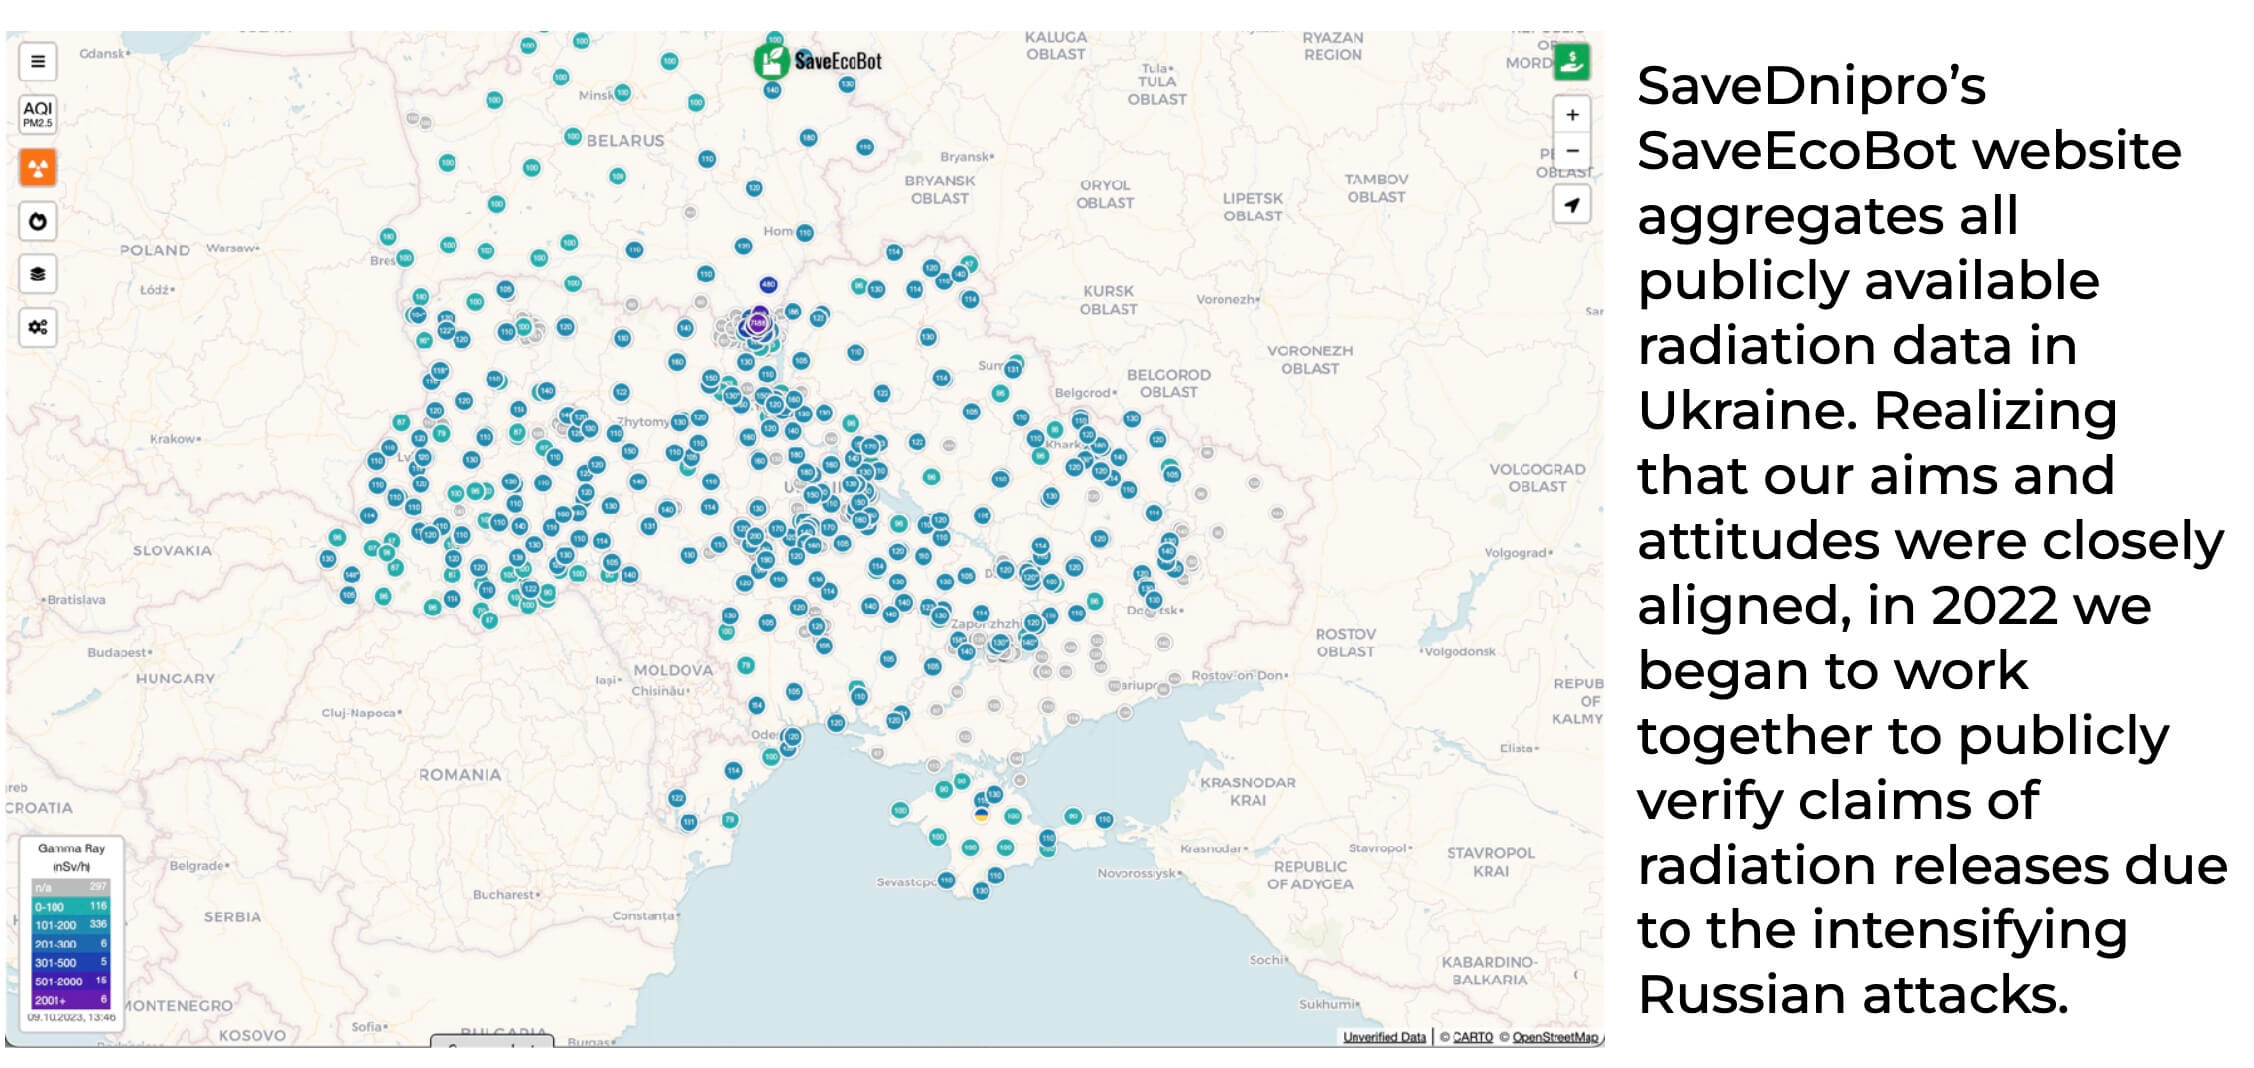Viewport: 2254px width, 1068px height.
Task: Select the 2001+ purple legend band
Action: click(x=70, y=1000)
